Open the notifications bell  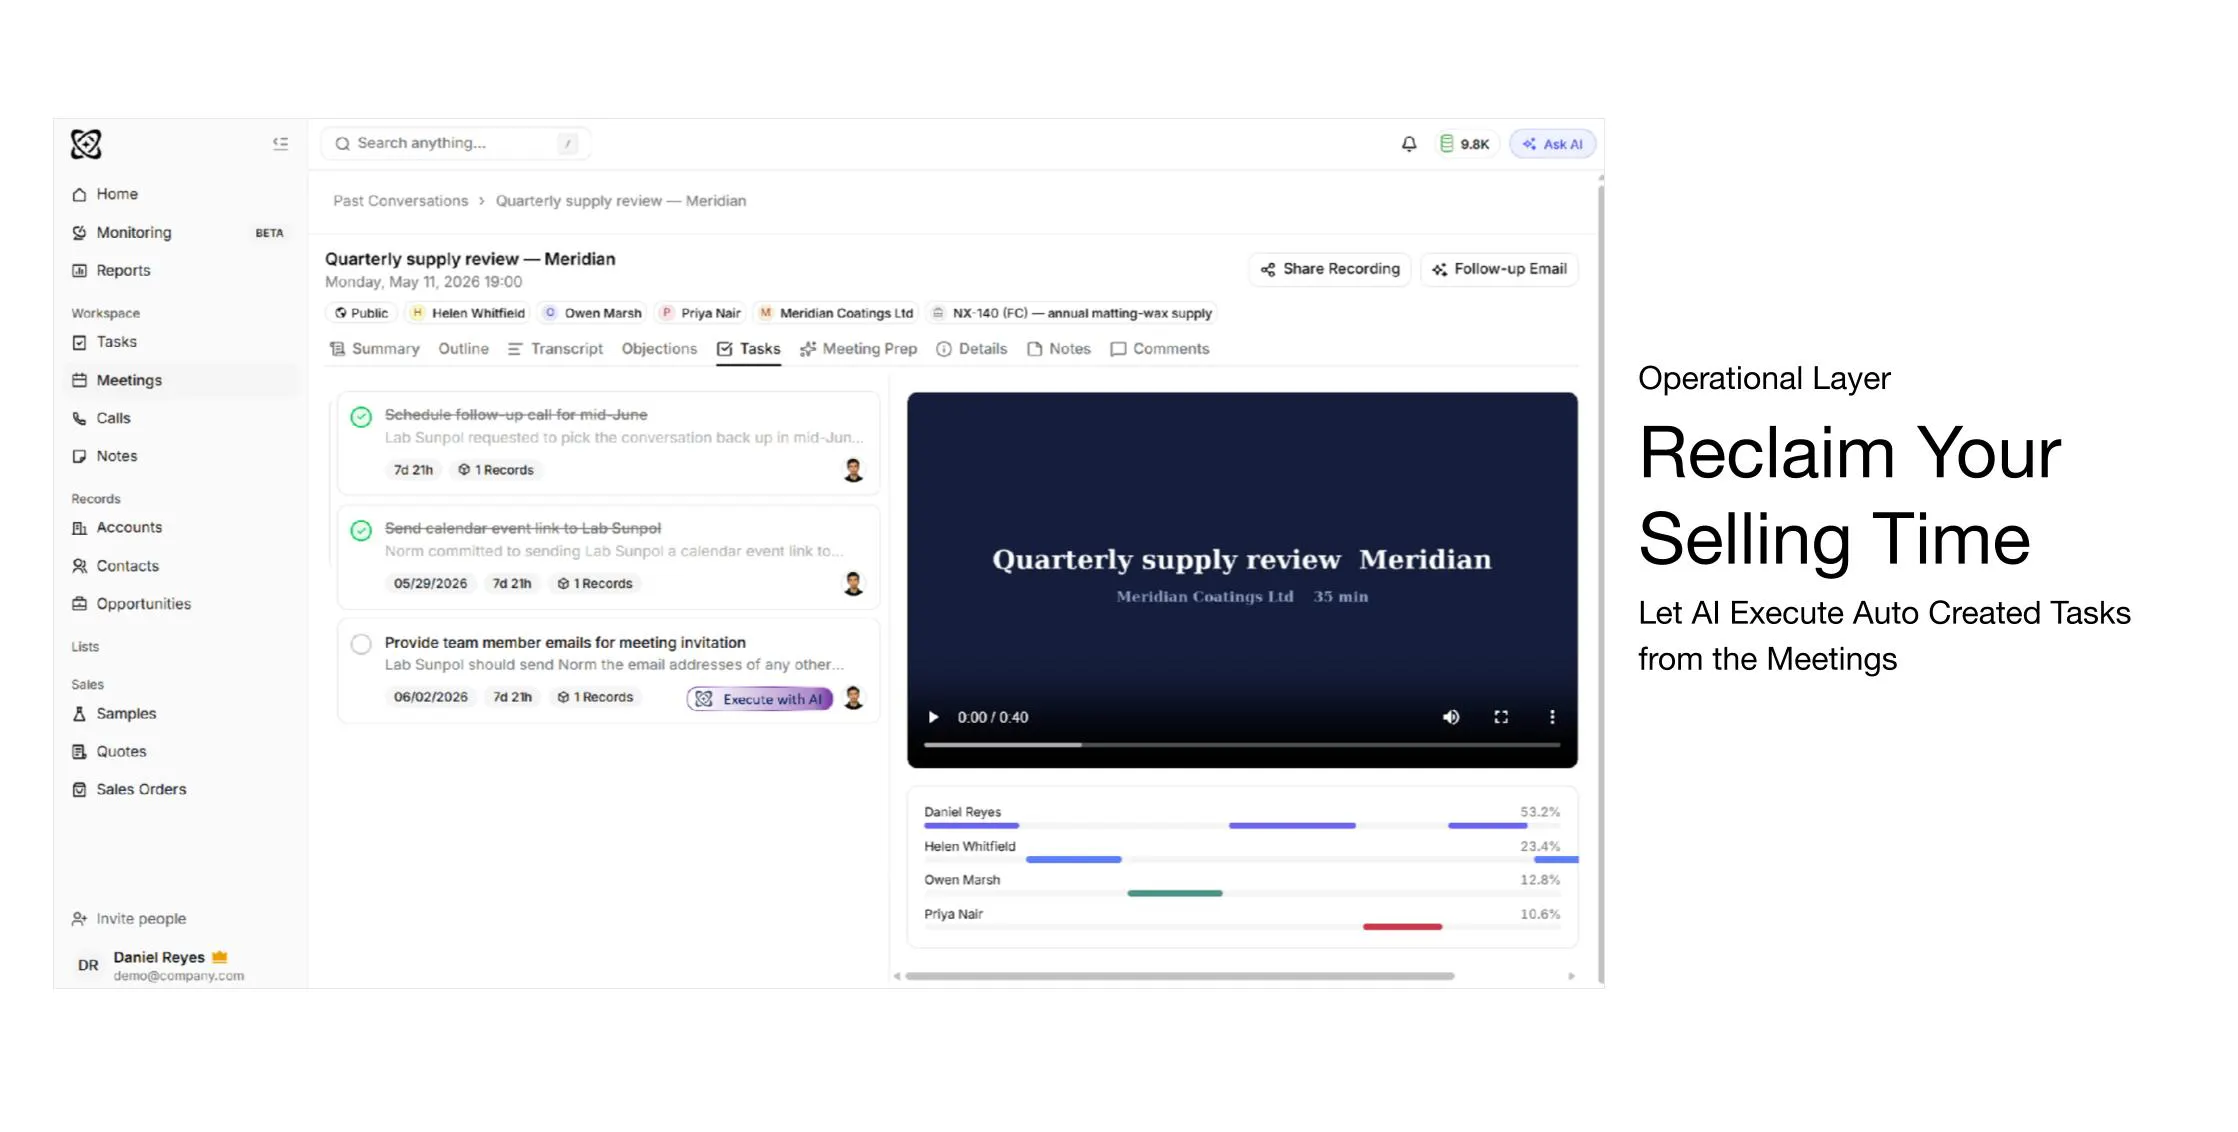tap(1408, 144)
